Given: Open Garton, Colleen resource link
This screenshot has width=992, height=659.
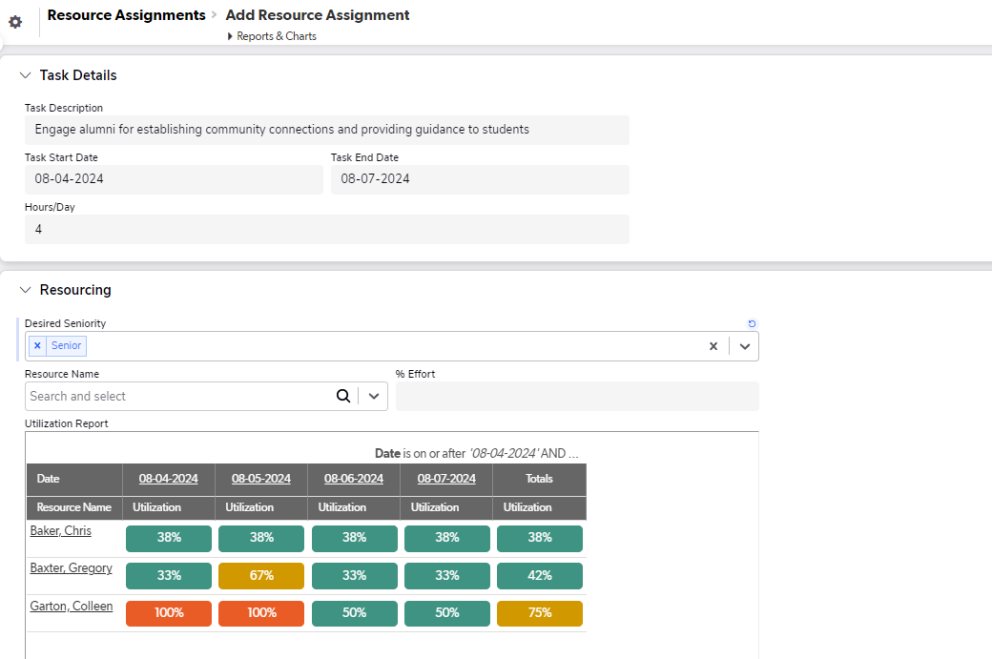Looking at the screenshot, I should tap(71, 606).
